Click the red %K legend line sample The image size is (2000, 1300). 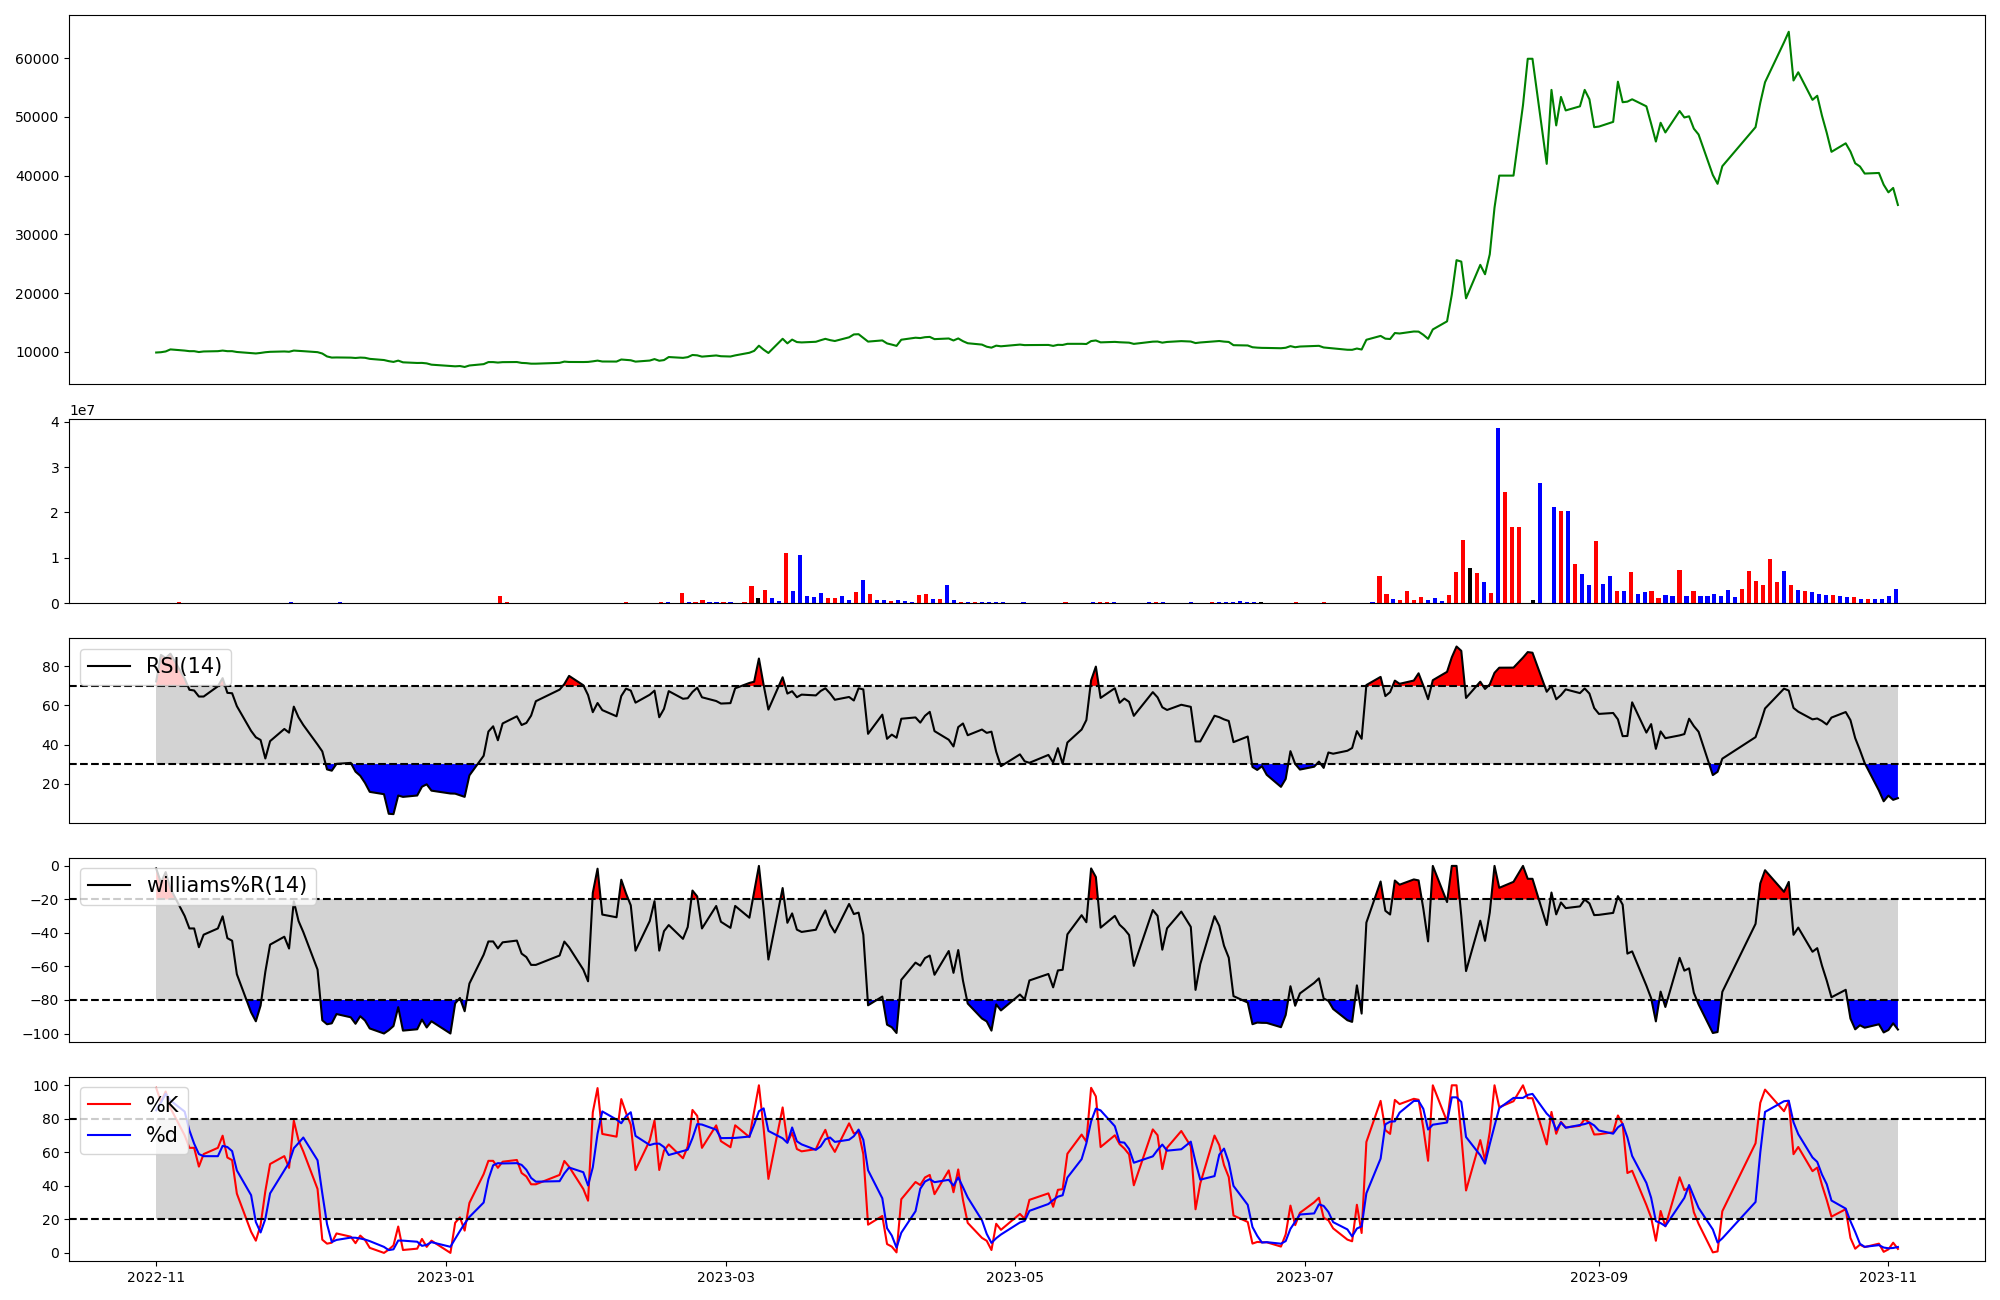pos(110,1105)
